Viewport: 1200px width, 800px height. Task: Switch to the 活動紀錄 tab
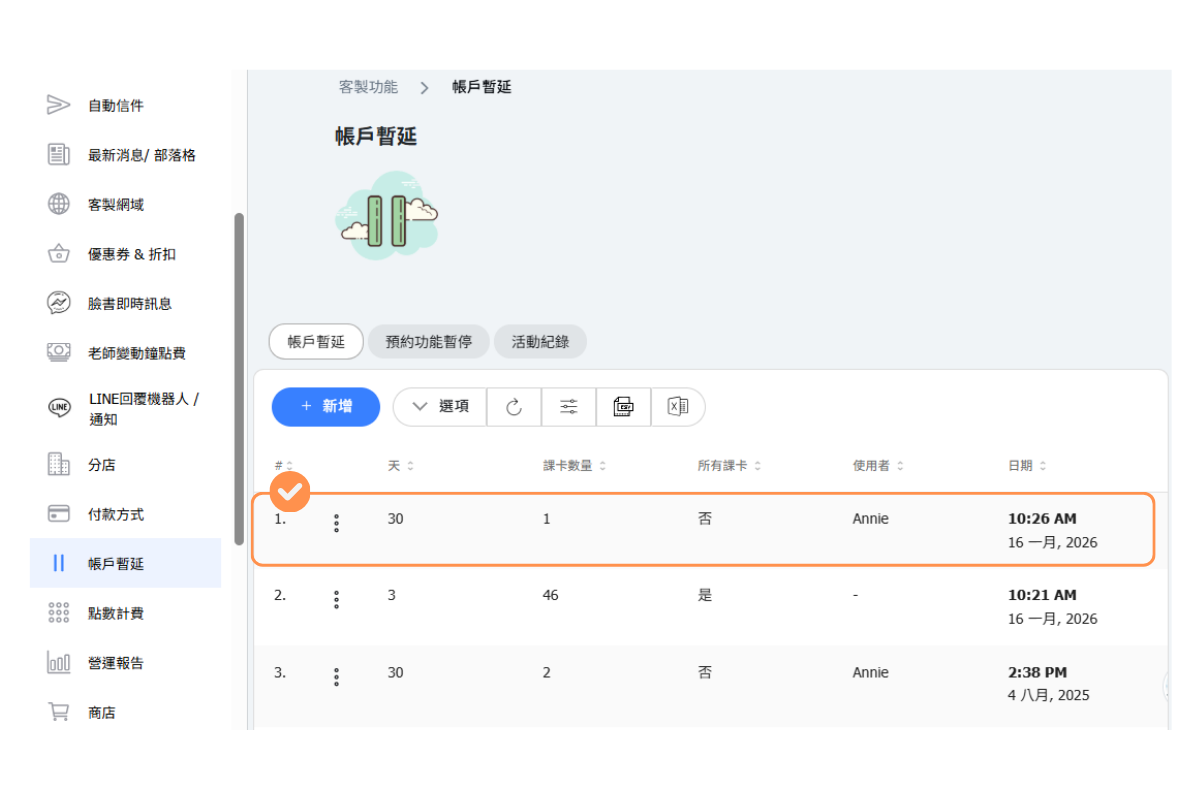[540, 341]
